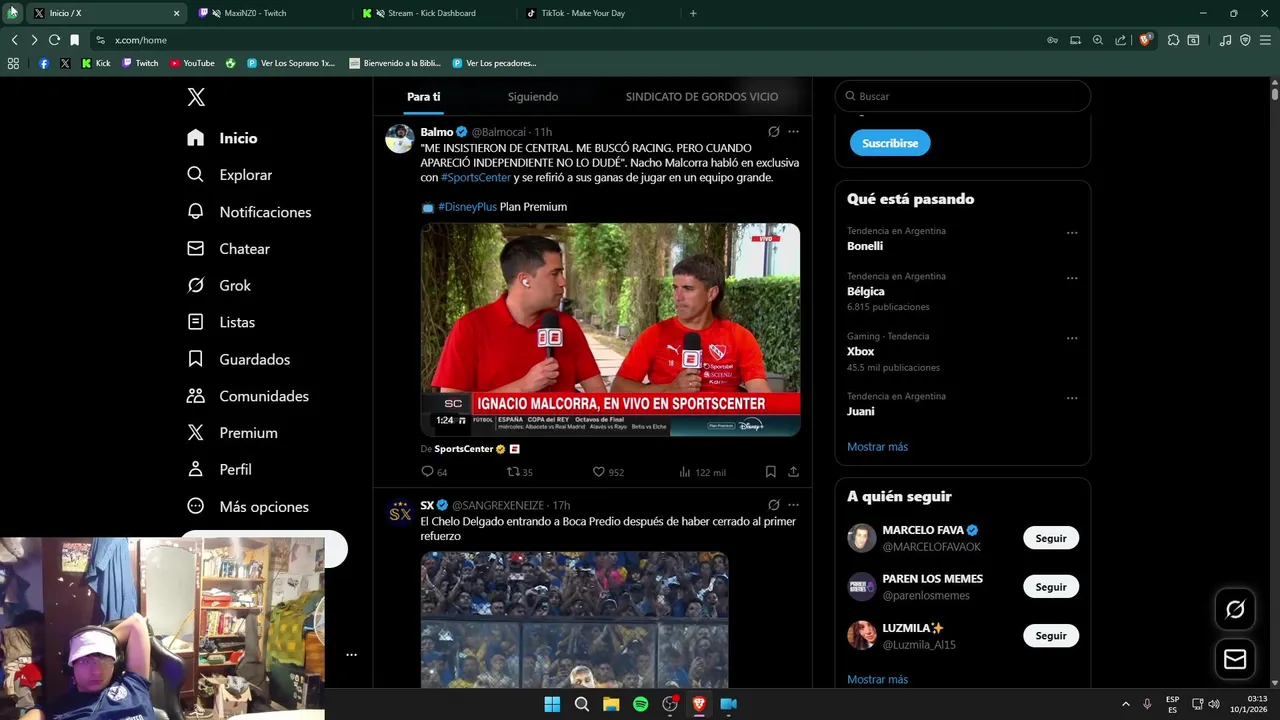This screenshot has height=720, width=1280.
Task: Open more options for Xbox trend
Action: tap(1072, 338)
